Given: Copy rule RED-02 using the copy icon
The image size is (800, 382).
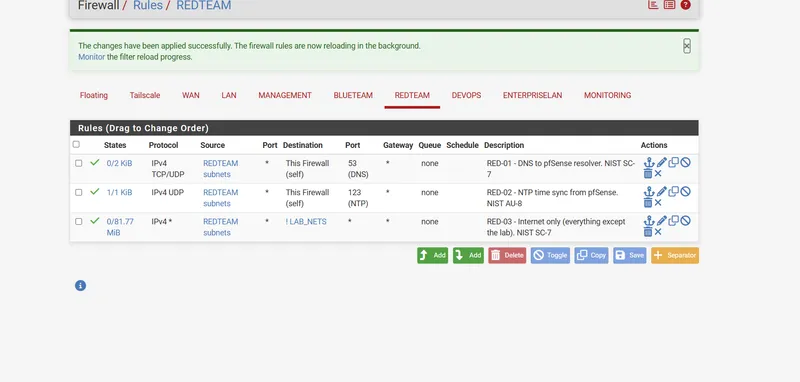Looking at the screenshot, I should tap(673, 192).
